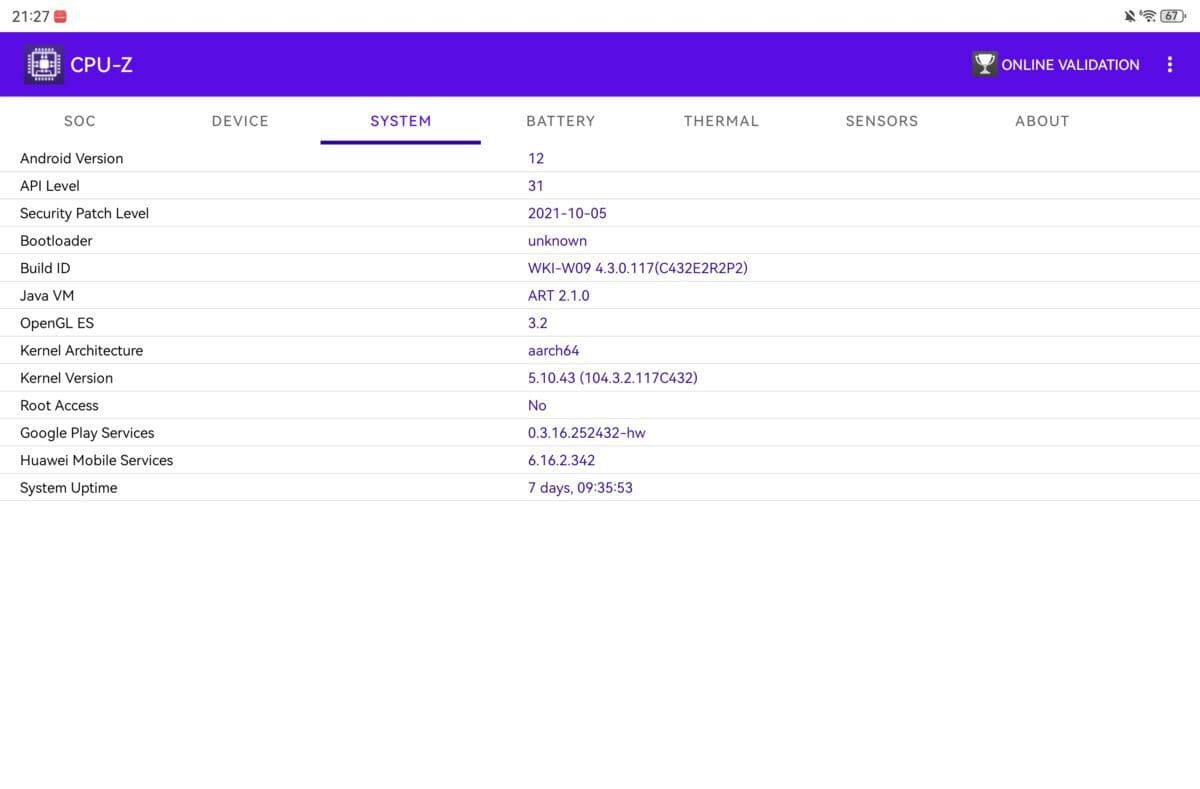Click the trophy icon for validation
The height and width of the screenshot is (789, 1200).
click(x=985, y=64)
